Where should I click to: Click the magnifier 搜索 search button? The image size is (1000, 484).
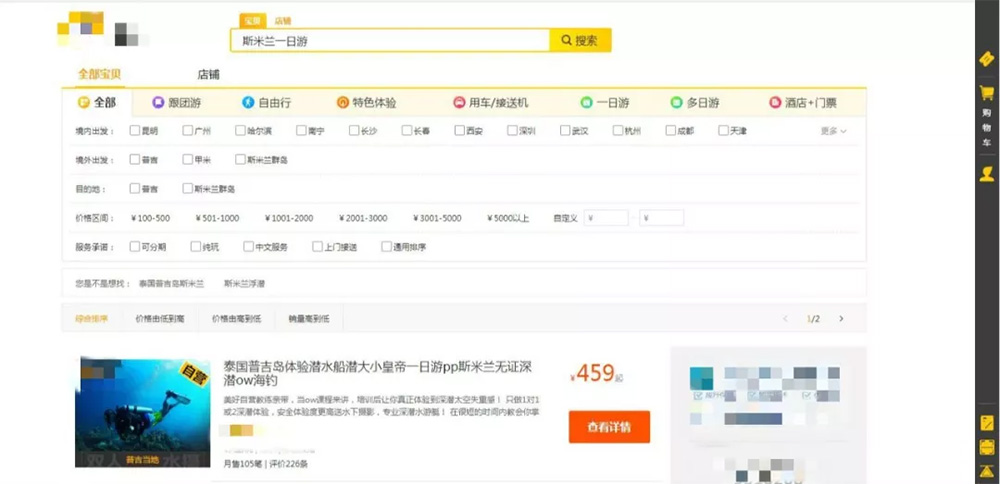[x=580, y=40]
